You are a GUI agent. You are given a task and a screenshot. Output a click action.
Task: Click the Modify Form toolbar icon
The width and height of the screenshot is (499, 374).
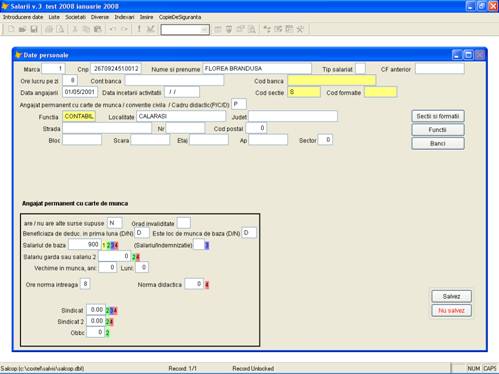click(150, 29)
